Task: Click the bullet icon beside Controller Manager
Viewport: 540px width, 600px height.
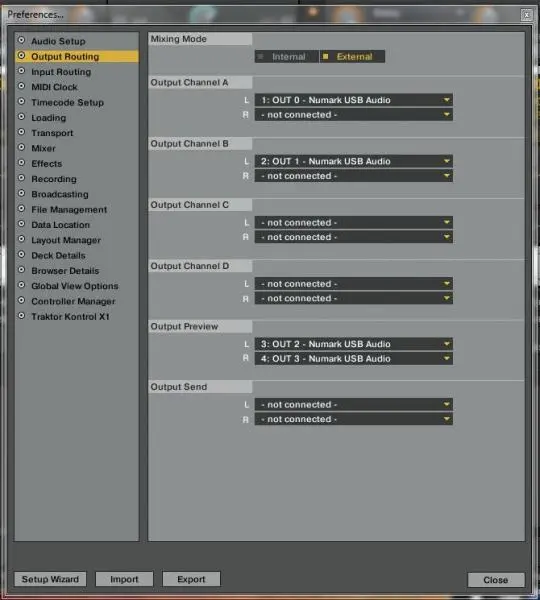Action: pyautogui.click(x=21, y=300)
